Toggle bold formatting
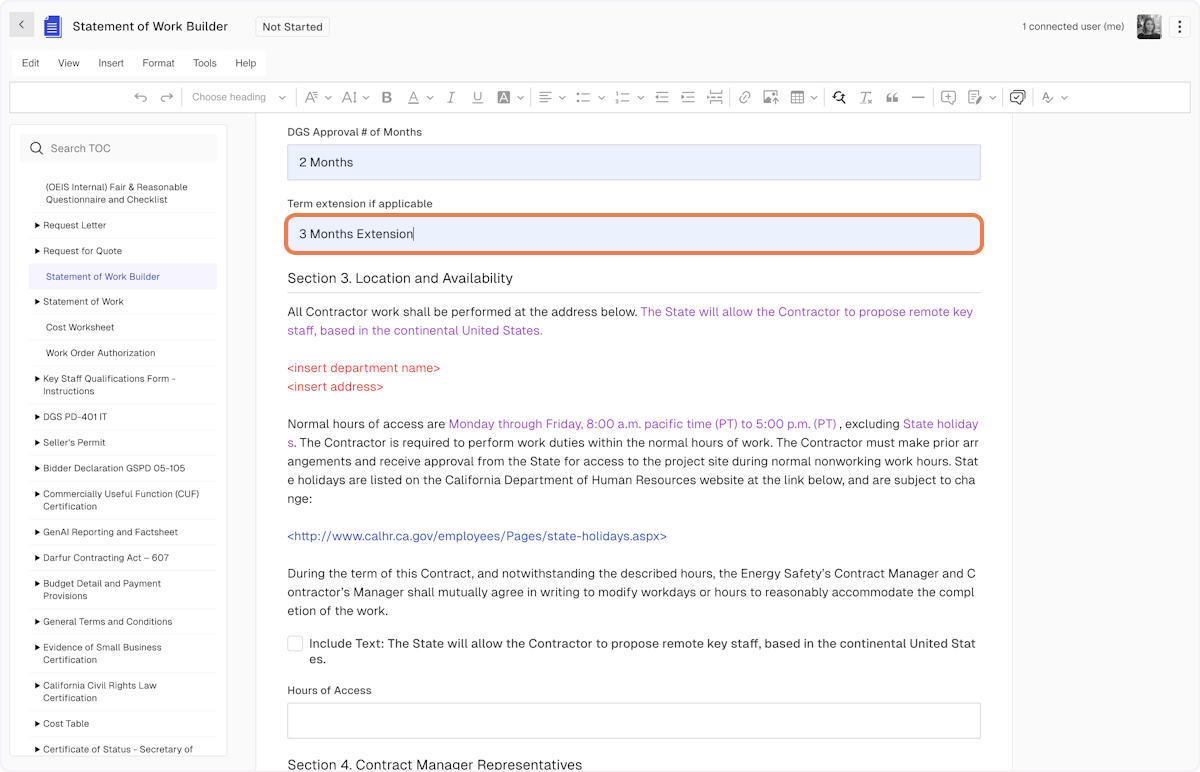The image size is (1200, 772). tap(387, 97)
